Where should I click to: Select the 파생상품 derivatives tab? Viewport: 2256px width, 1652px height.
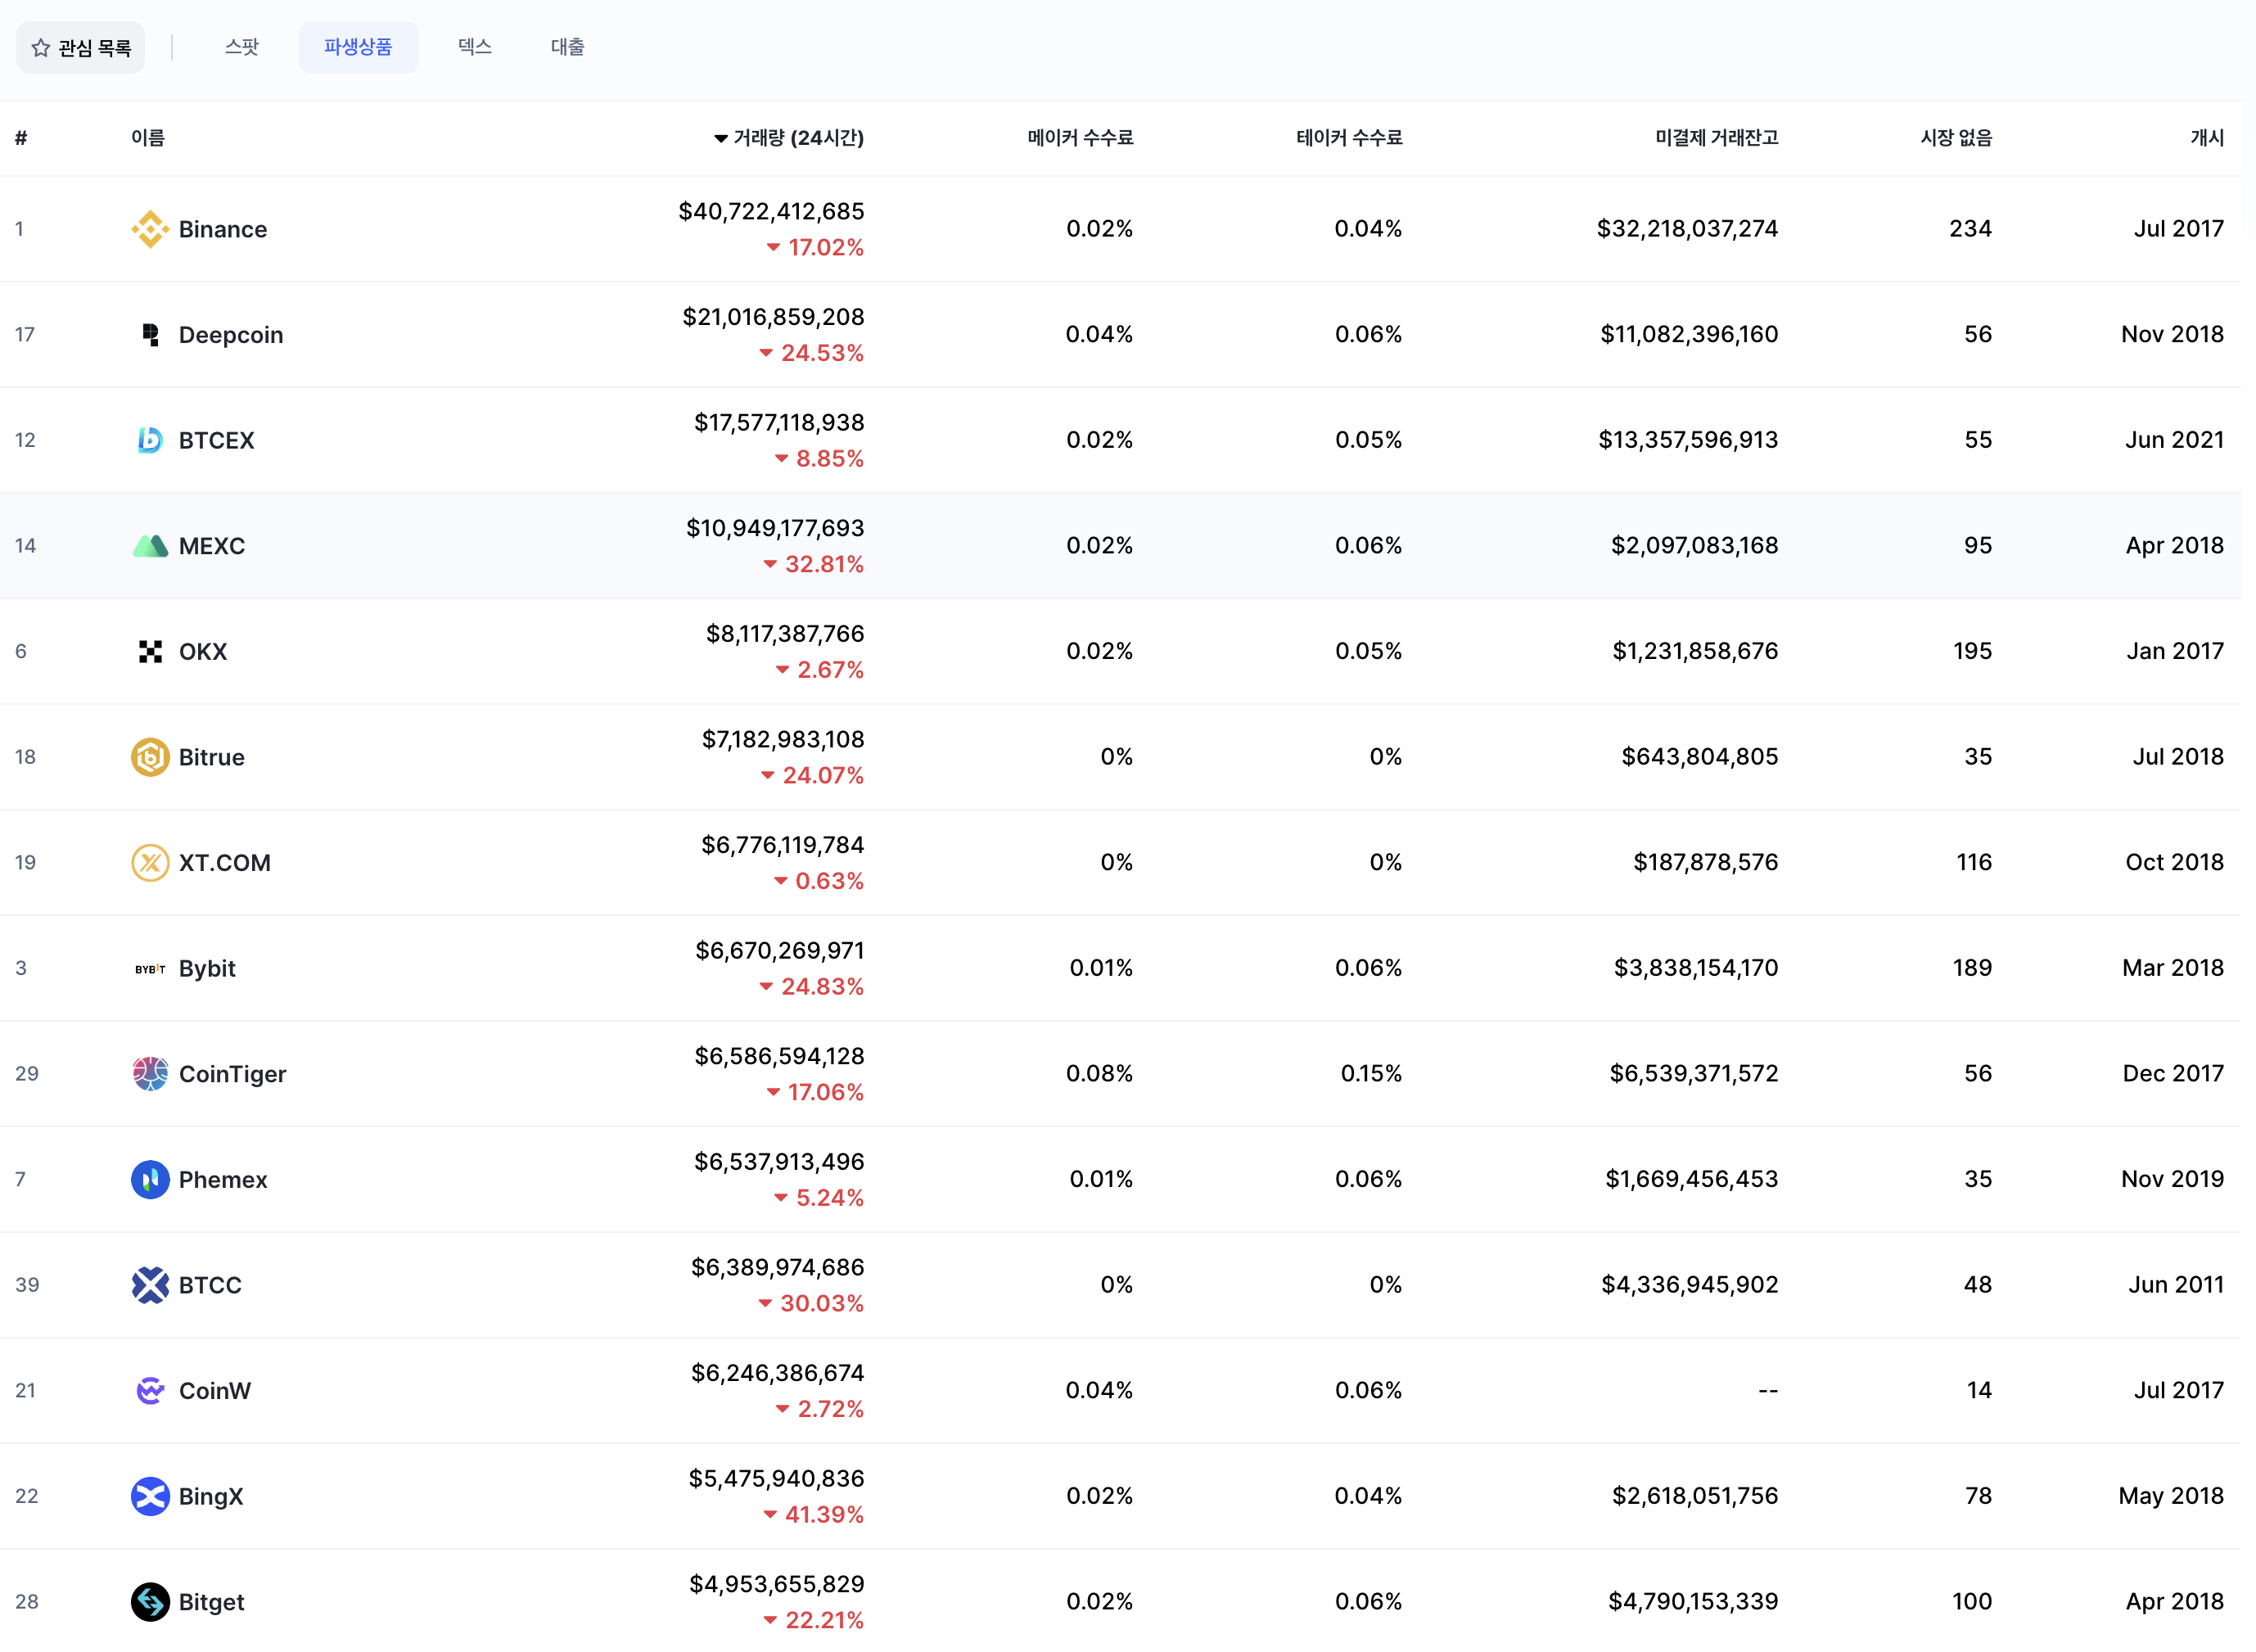click(358, 47)
